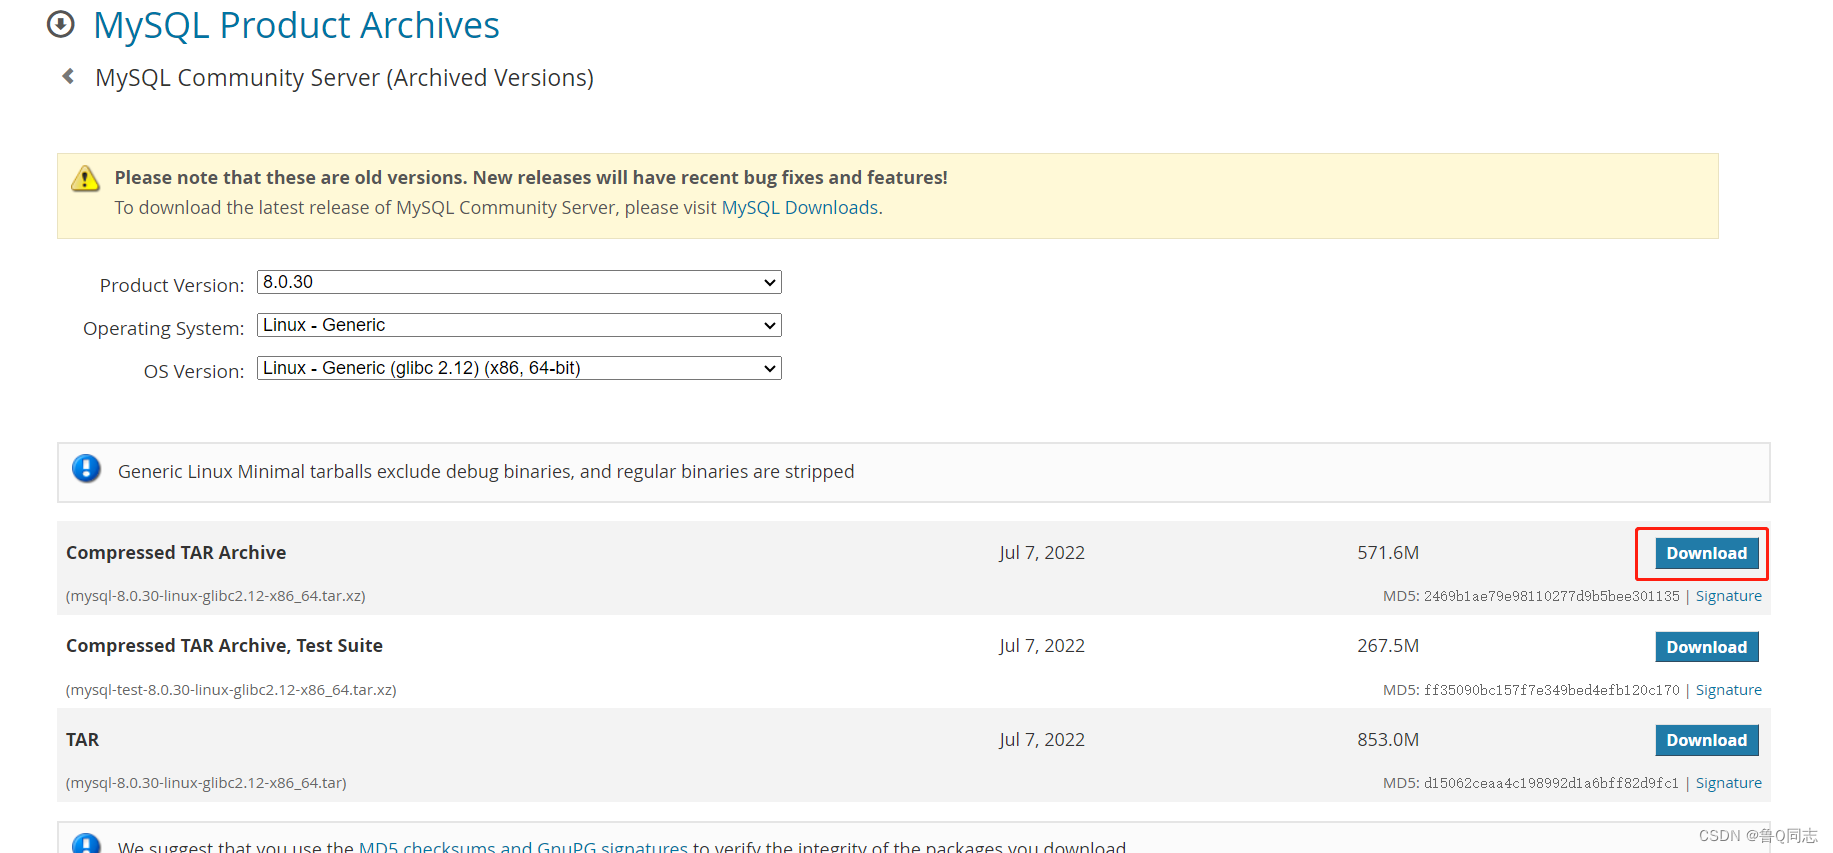Click the blue info icon beside Generic Linux Minimal
This screenshot has width=1833, height=853.
(x=87, y=468)
